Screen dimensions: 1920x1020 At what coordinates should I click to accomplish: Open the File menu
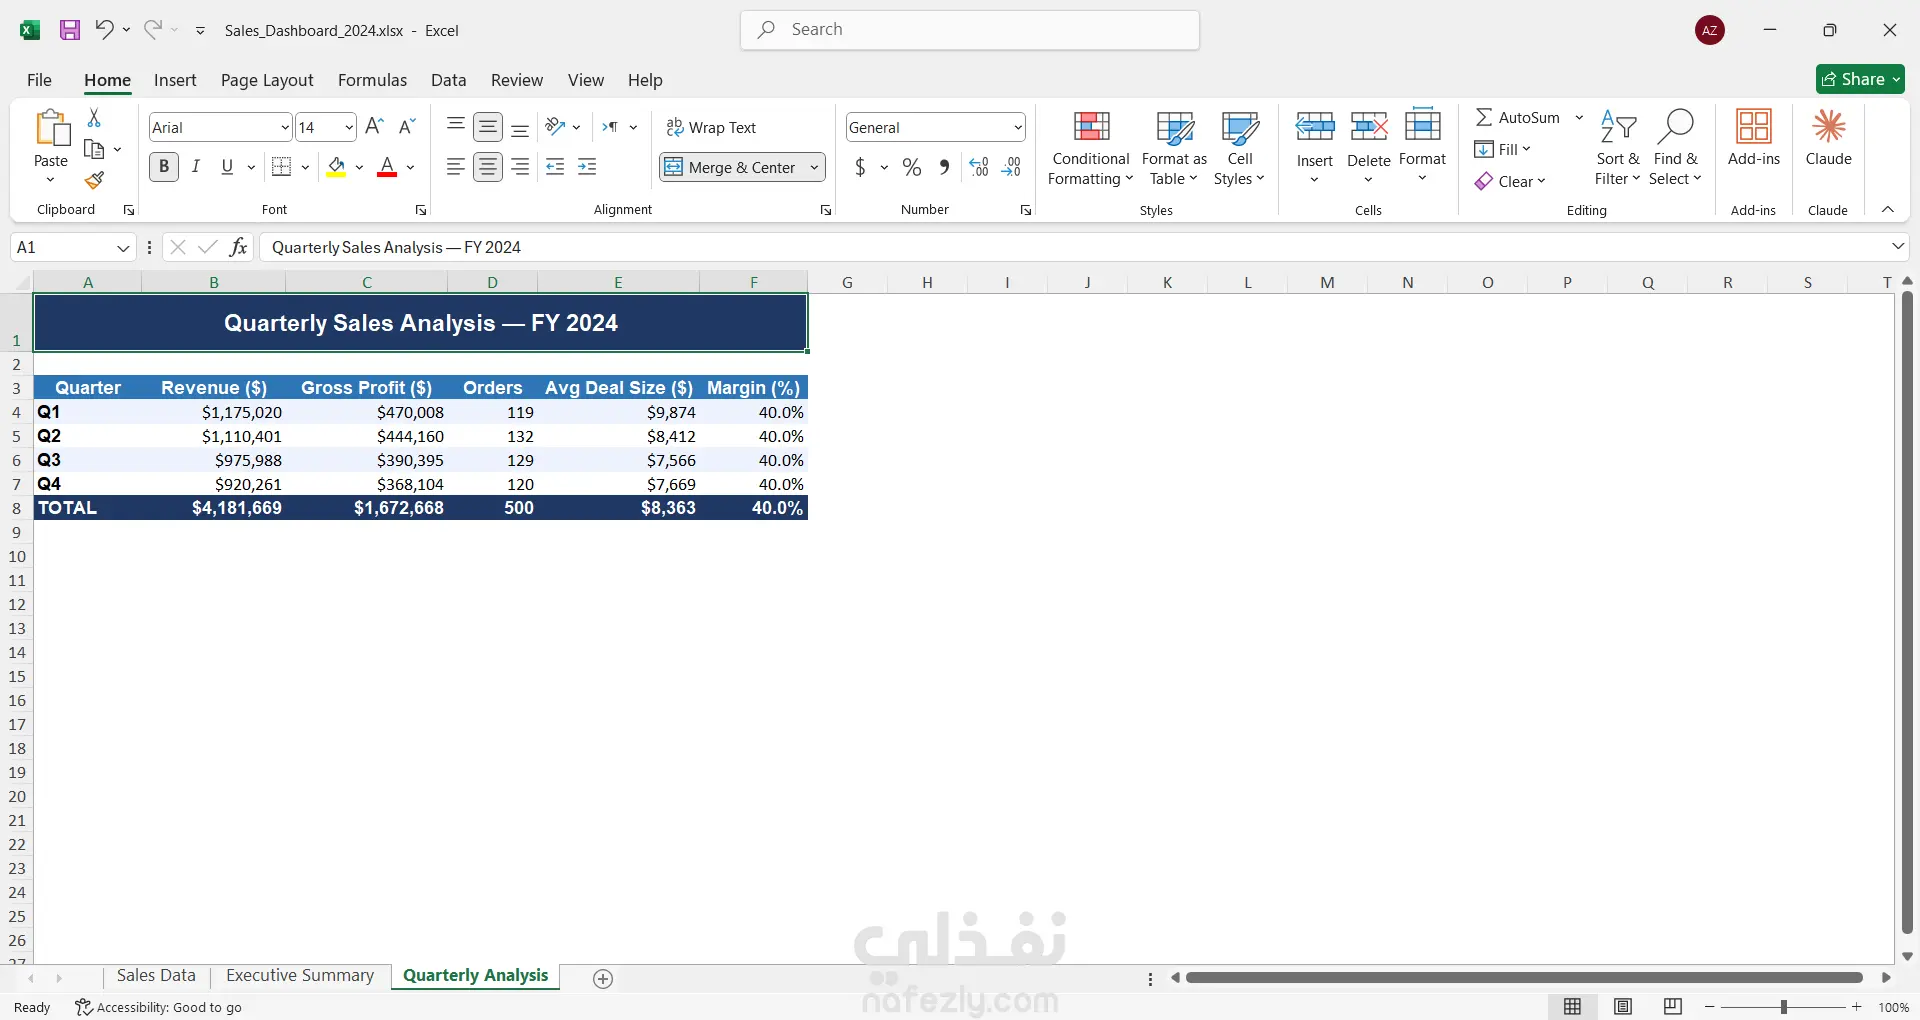(39, 80)
